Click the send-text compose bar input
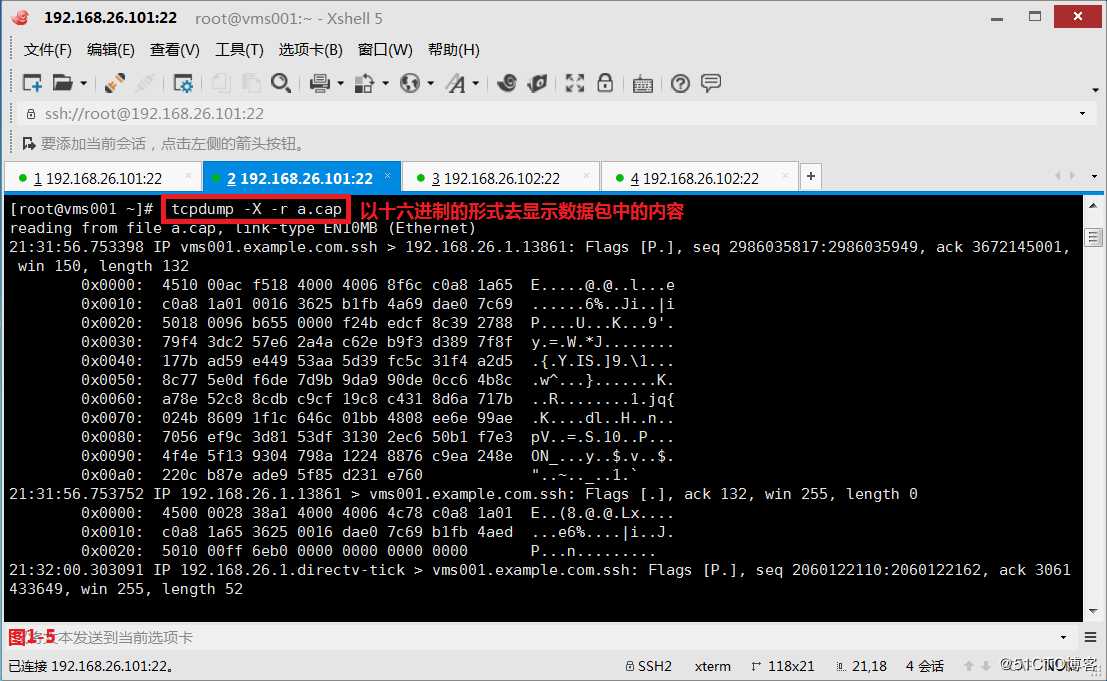The height and width of the screenshot is (681, 1107). pos(529,637)
